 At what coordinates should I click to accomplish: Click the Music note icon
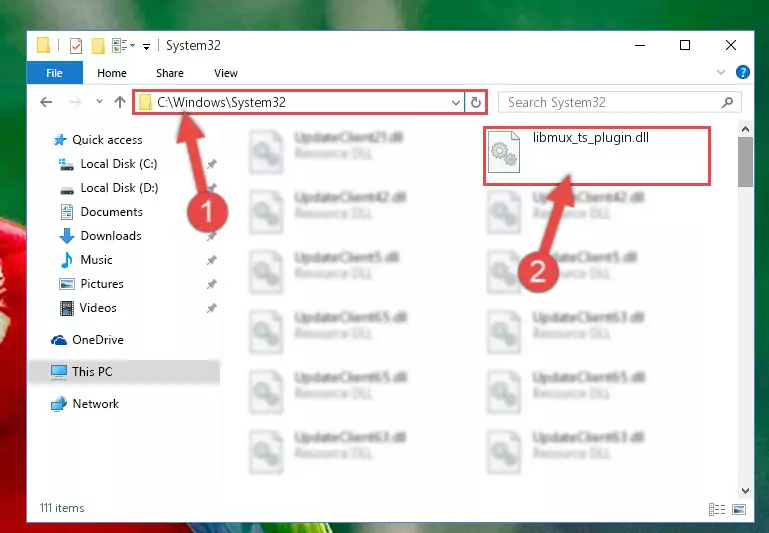coord(67,260)
